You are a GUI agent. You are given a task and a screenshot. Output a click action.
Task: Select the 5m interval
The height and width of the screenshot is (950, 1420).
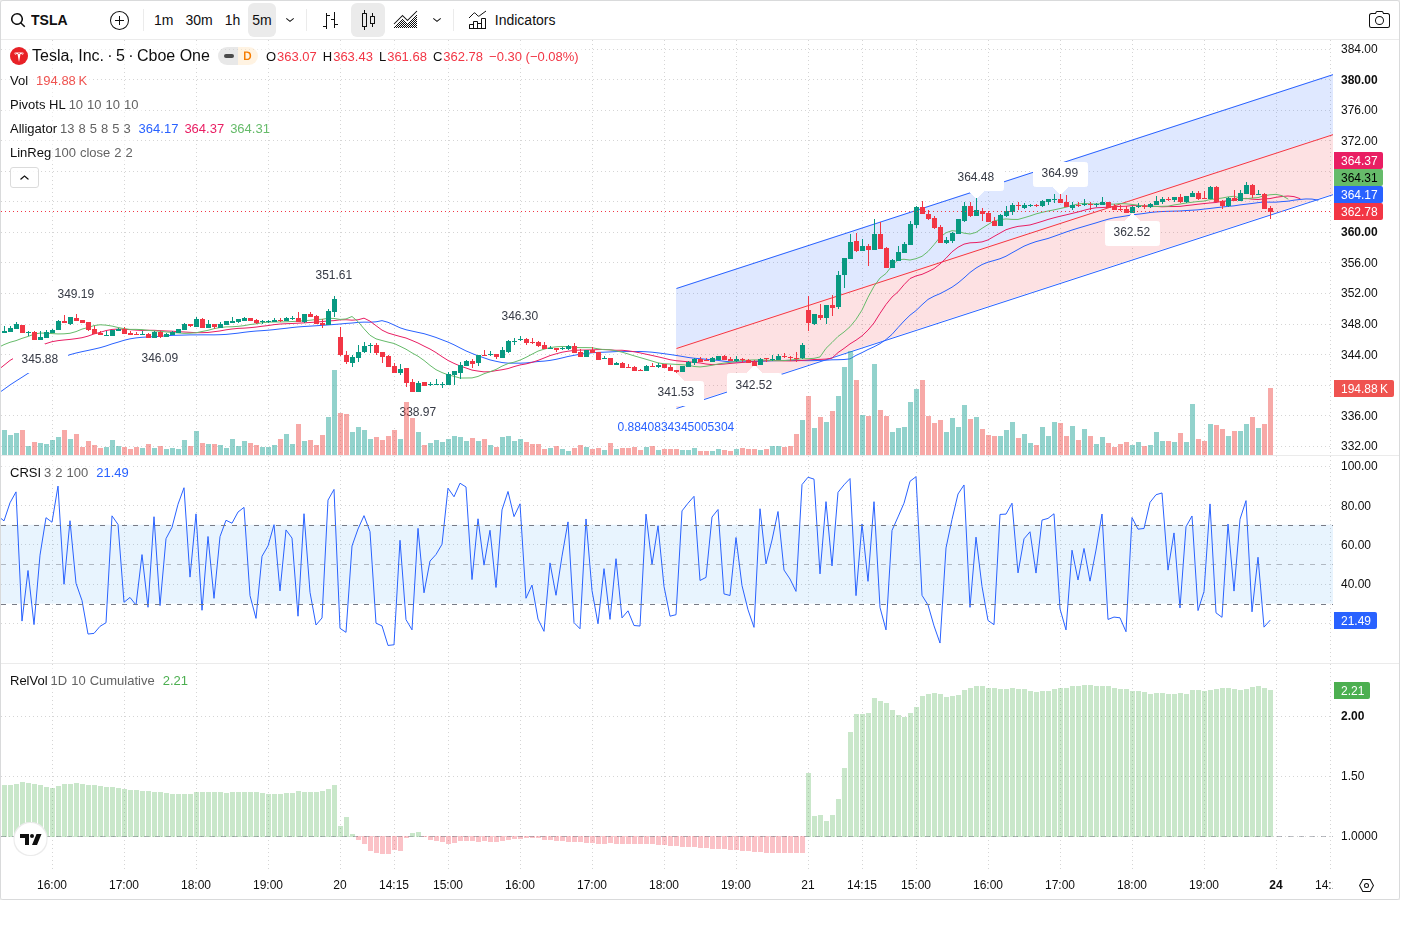[262, 20]
